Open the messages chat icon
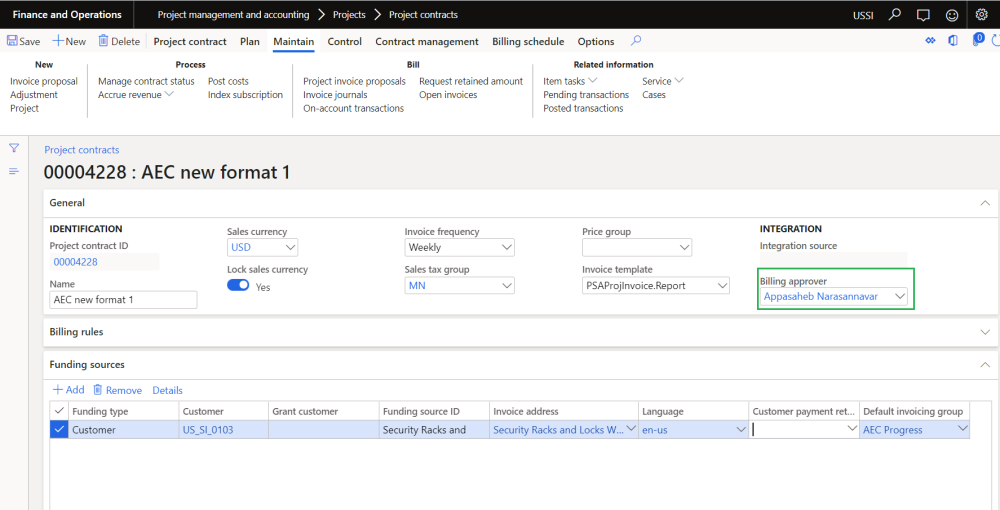1000x510 pixels. 923,15
